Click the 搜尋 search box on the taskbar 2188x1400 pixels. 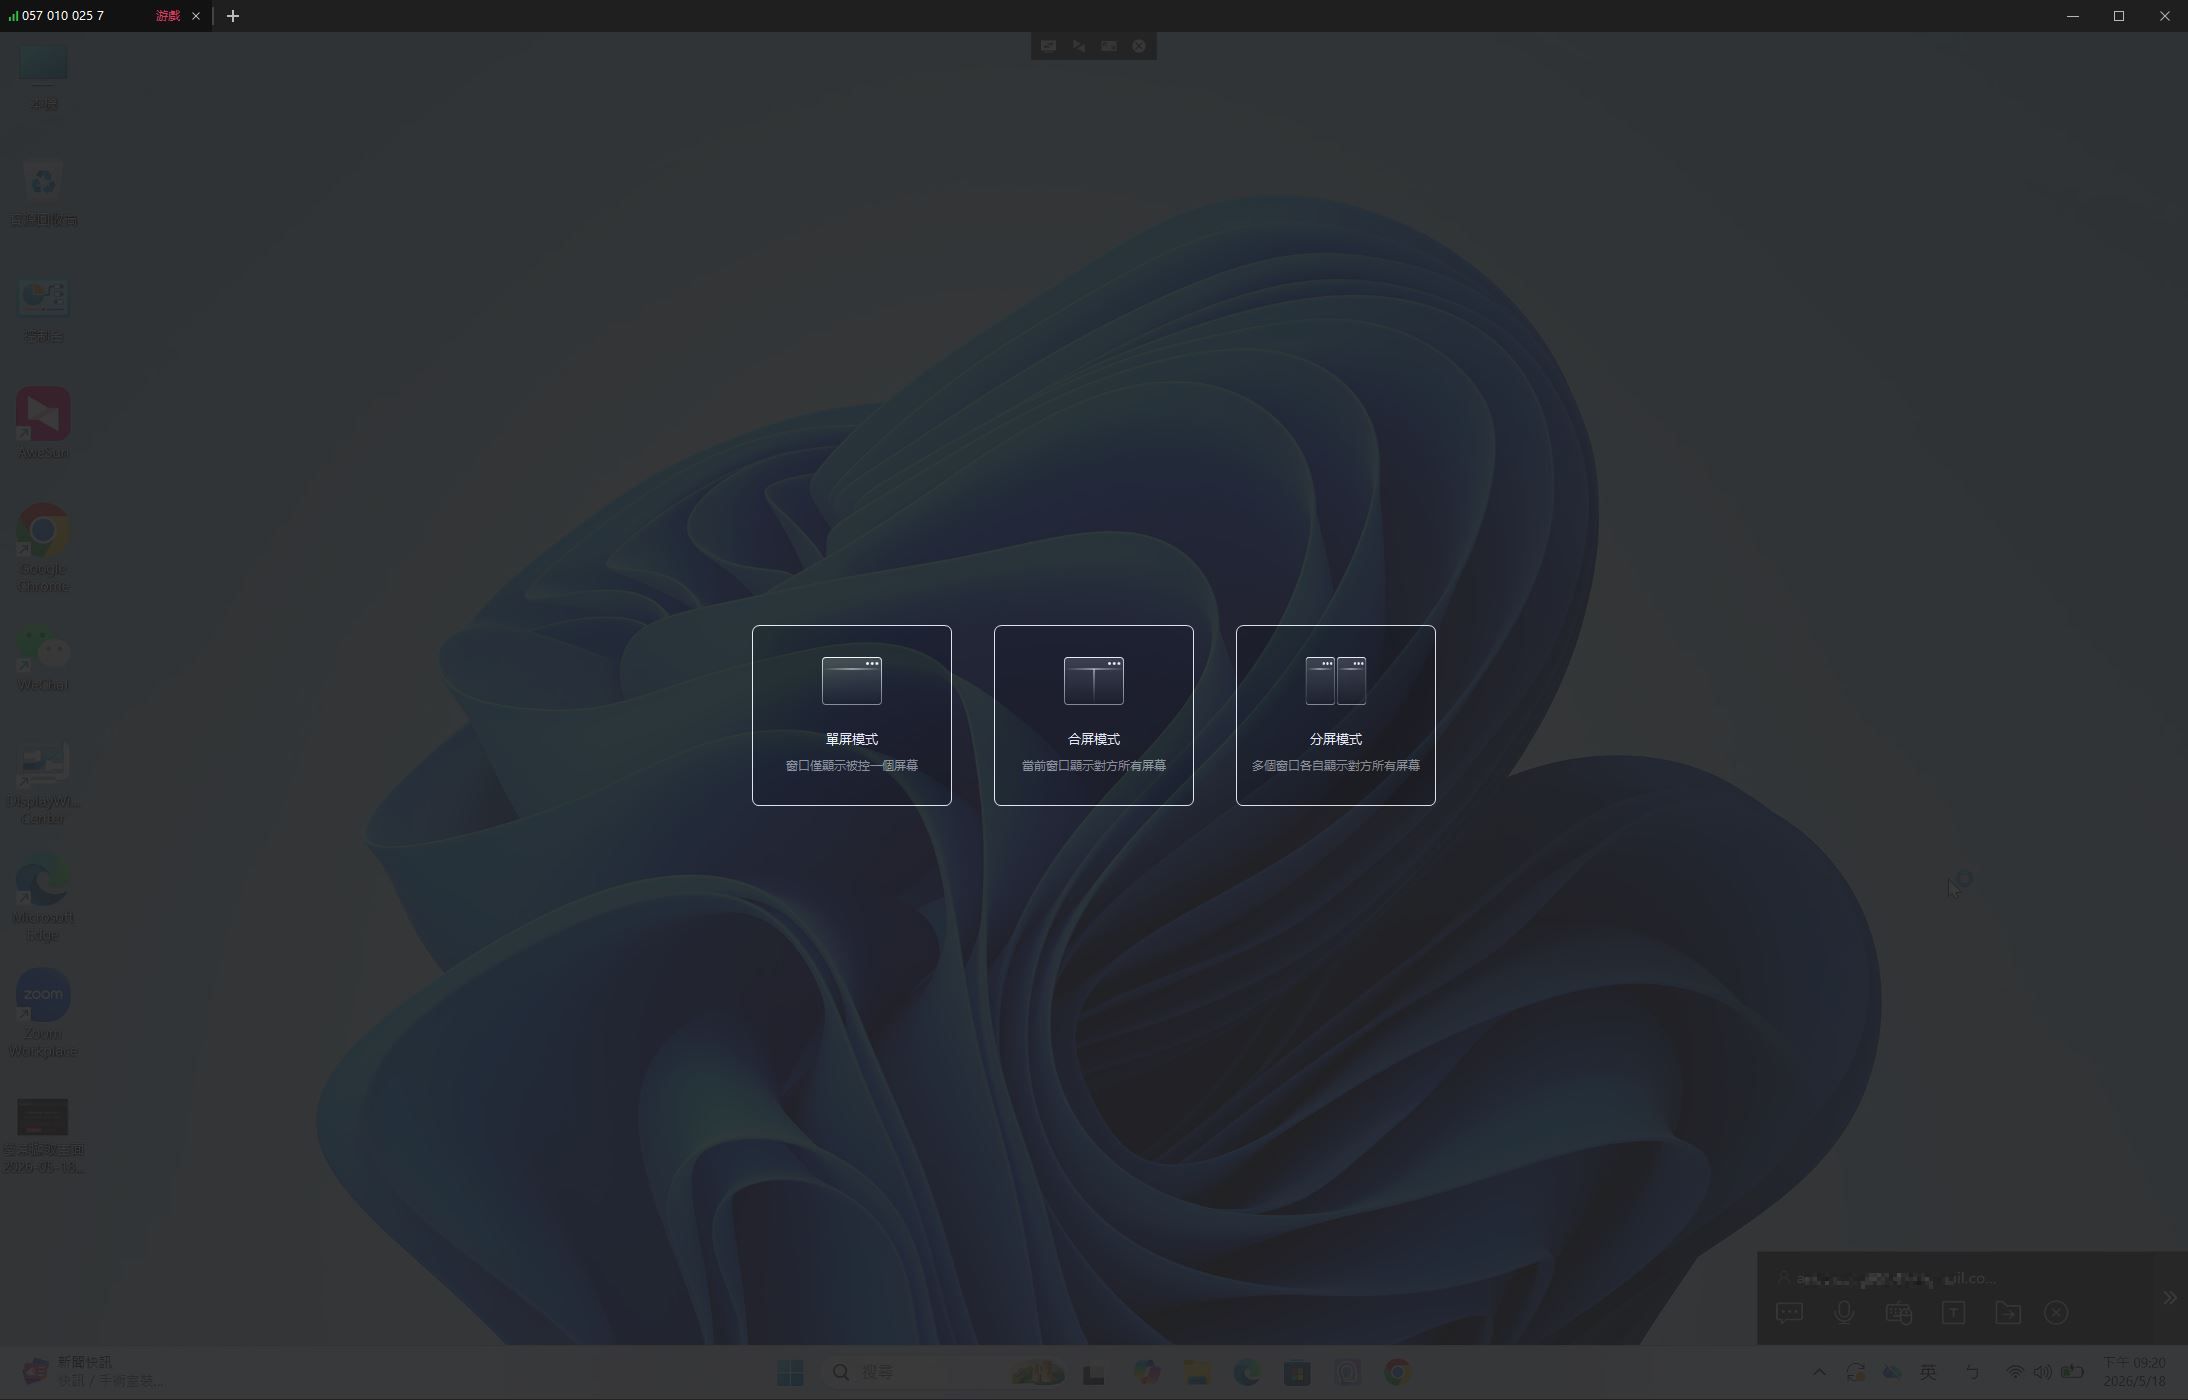click(942, 1373)
